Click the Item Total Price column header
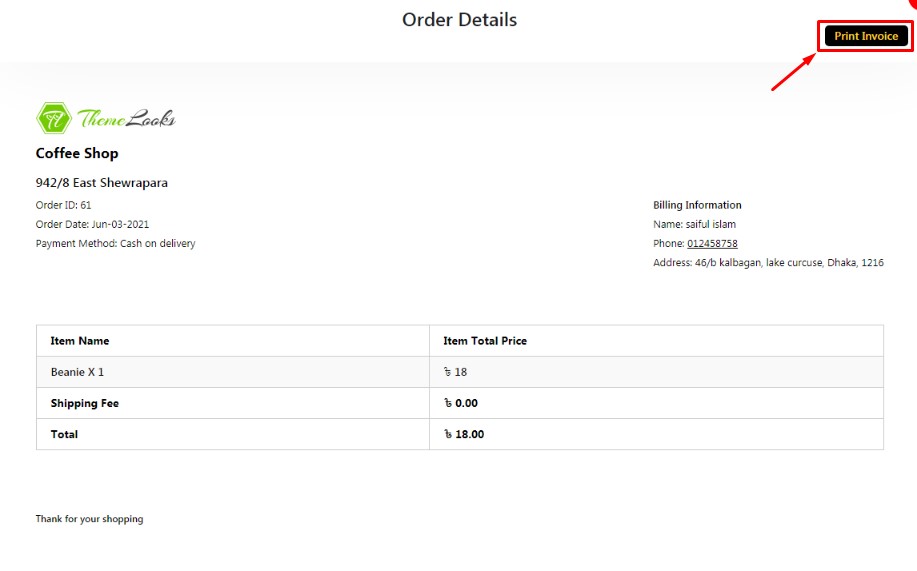 [x=485, y=341]
